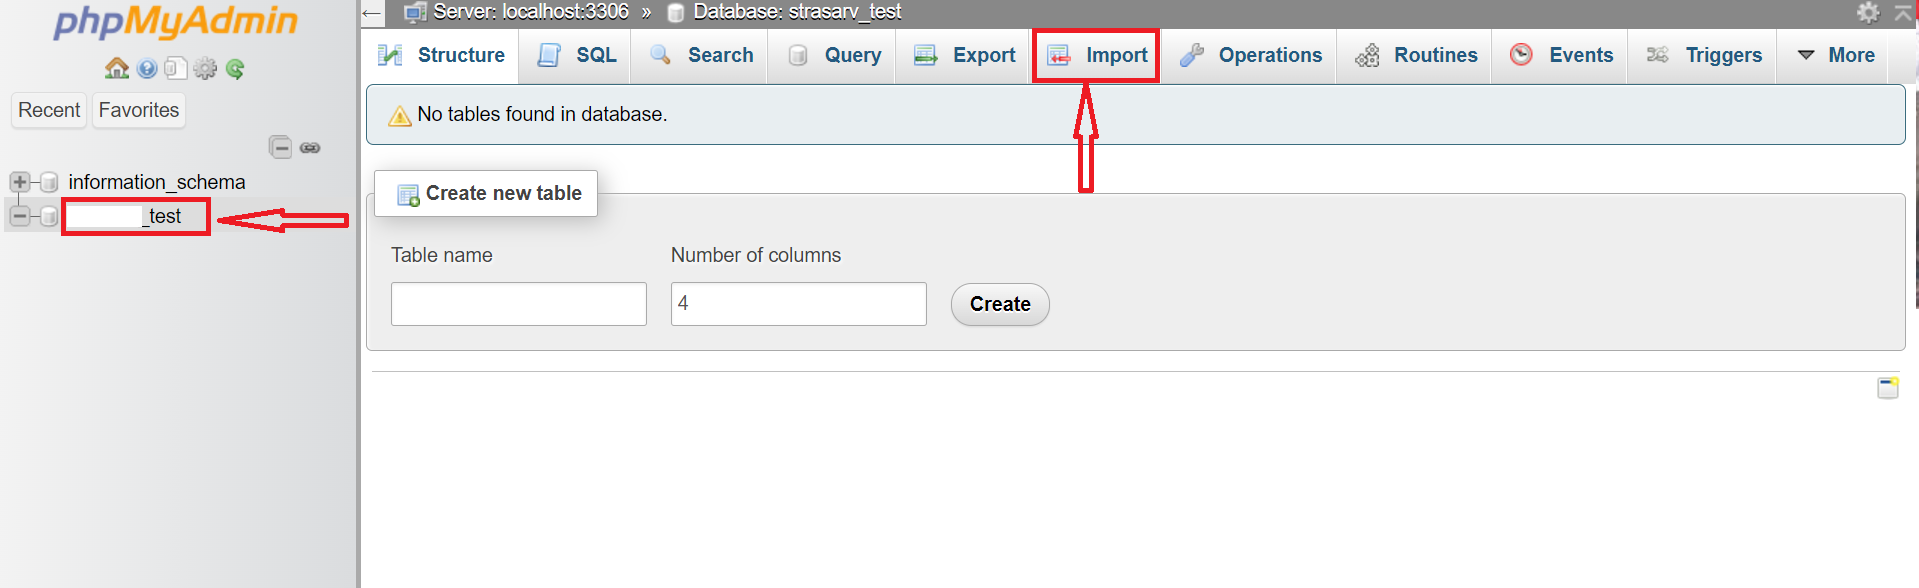Switch to the Structure tab
1919x588 pixels.
(441, 55)
